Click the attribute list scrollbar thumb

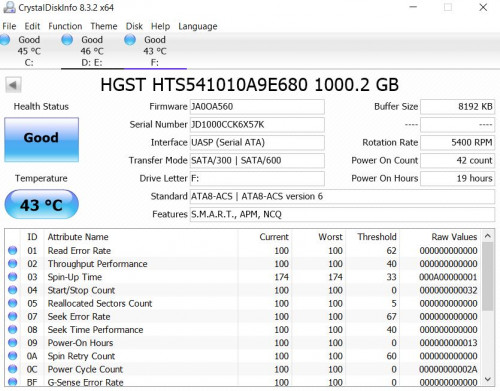[x=488, y=276]
